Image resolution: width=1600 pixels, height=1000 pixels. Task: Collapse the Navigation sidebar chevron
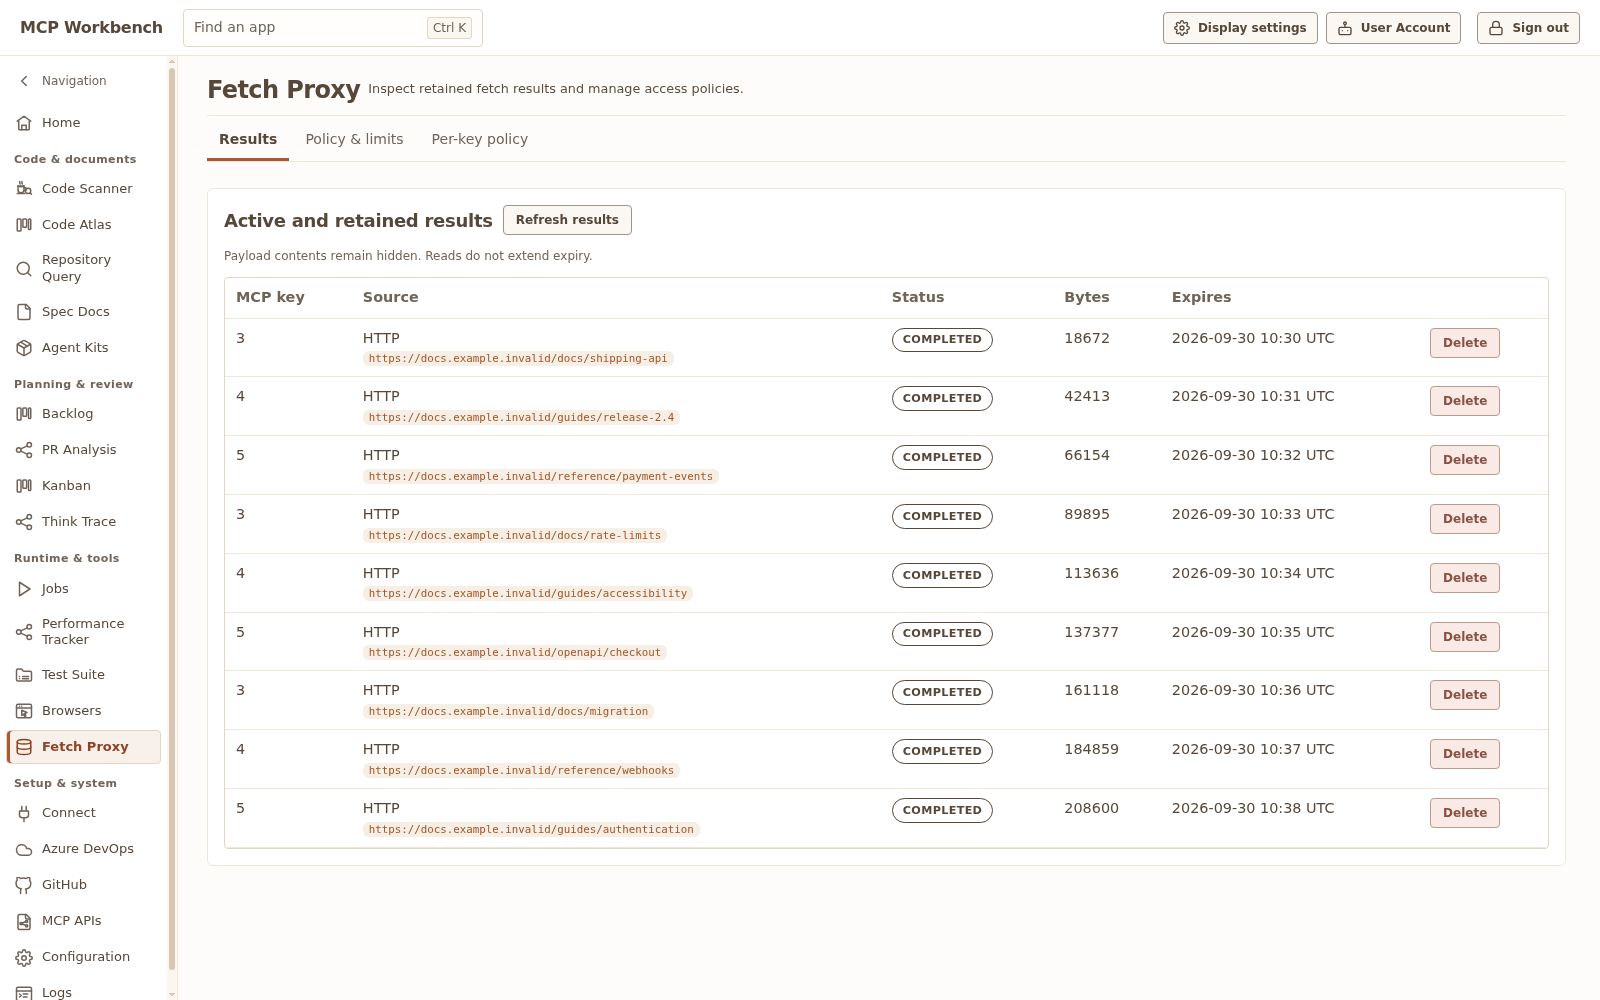[x=24, y=81]
